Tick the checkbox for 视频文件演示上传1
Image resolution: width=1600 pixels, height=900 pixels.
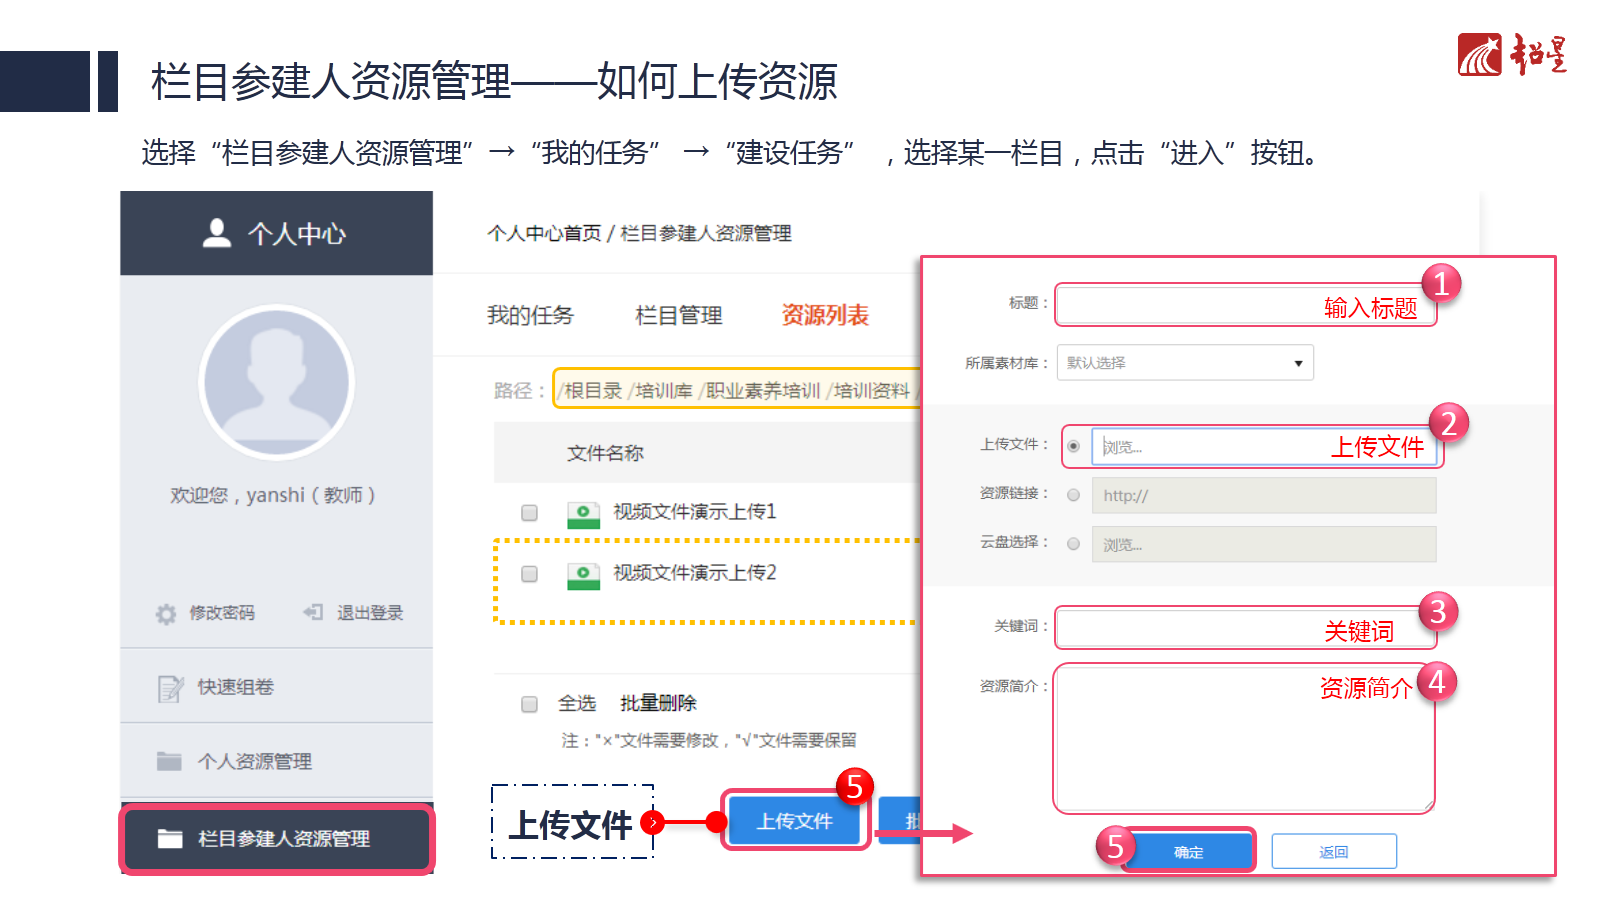tap(529, 513)
